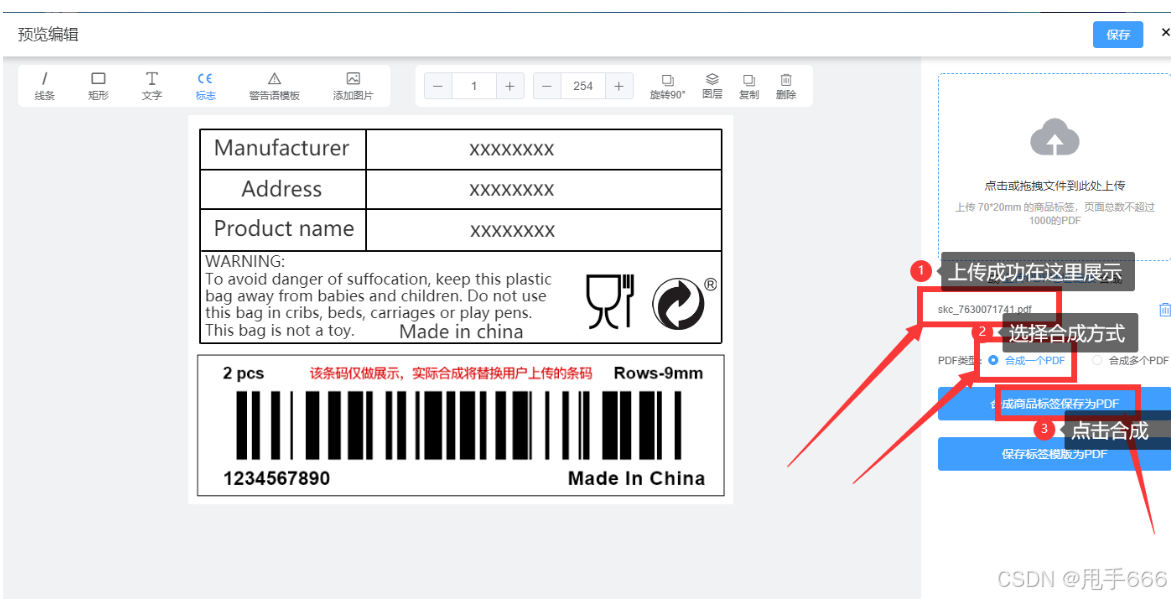Image resolution: width=1171 pixels, height=599 pixels.
Task: Click xxxxxxxx value beside Product name
Action: click(512, 230)
